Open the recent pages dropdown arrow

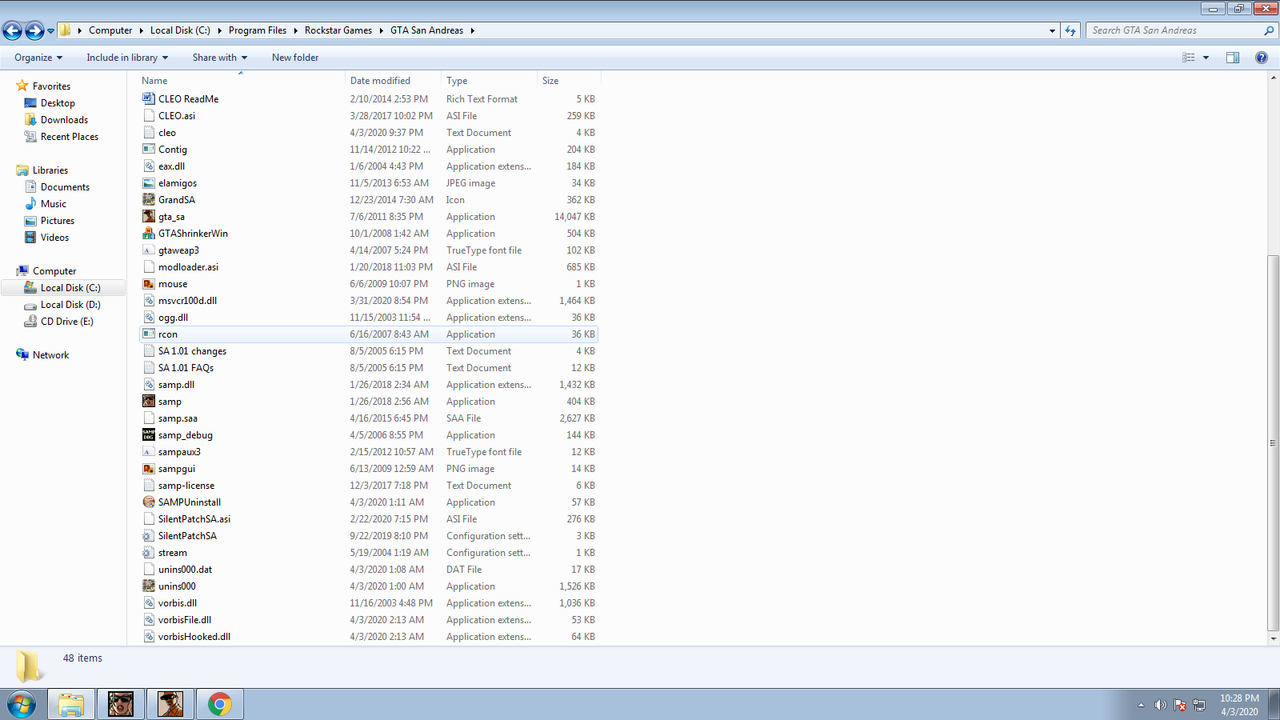51,31
